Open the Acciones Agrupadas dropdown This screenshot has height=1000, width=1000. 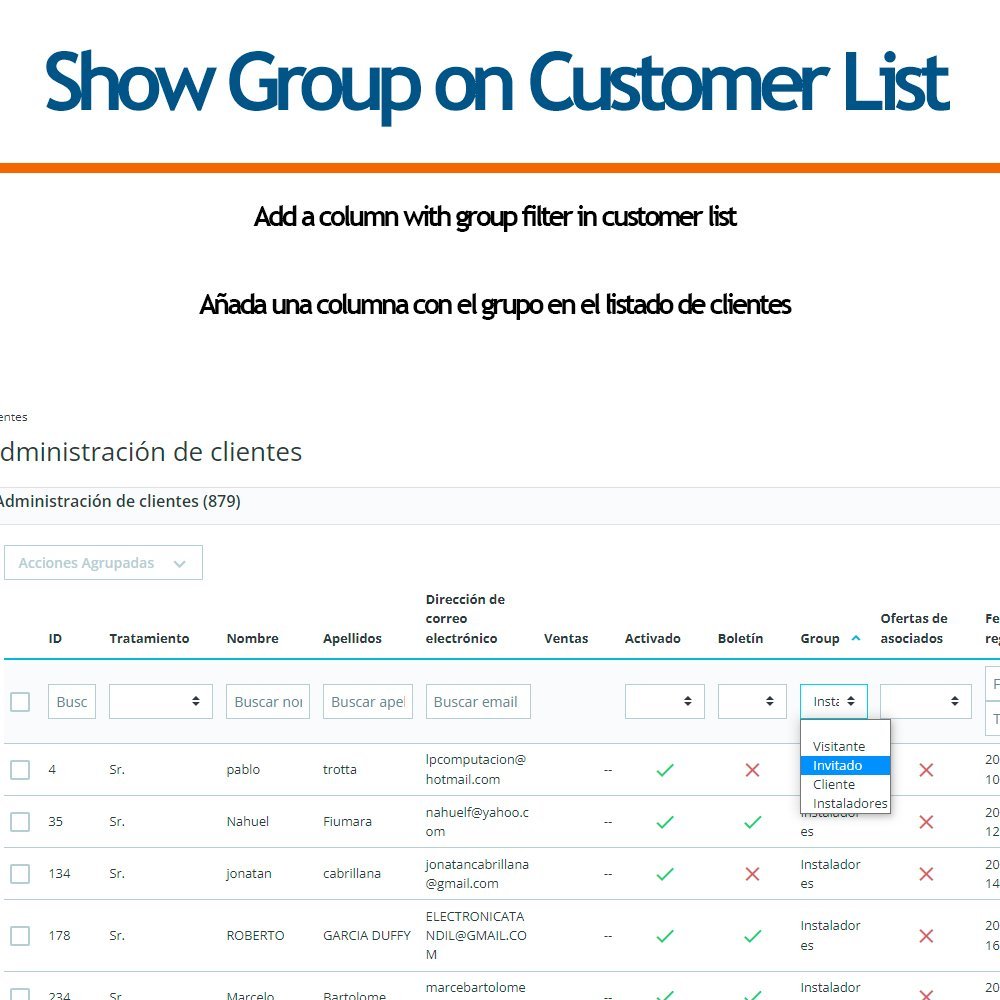[103, 562]
